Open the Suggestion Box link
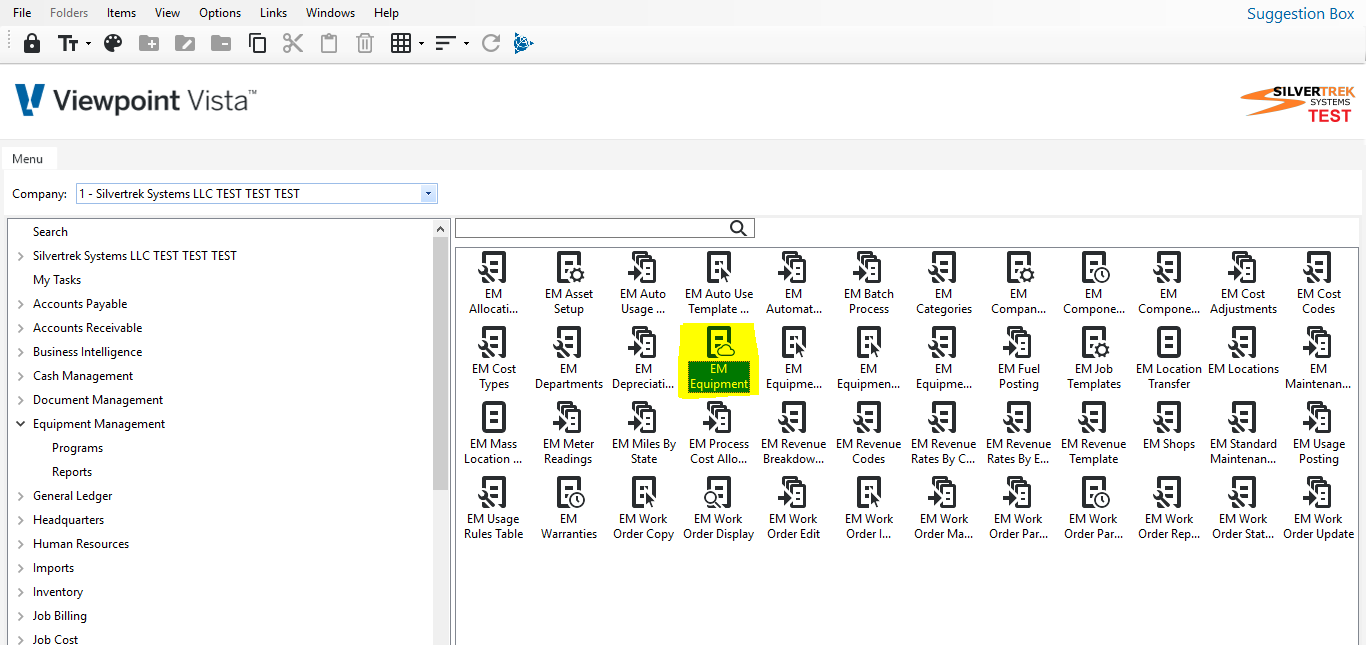 pyautogui.click(x=1300, y=13)
